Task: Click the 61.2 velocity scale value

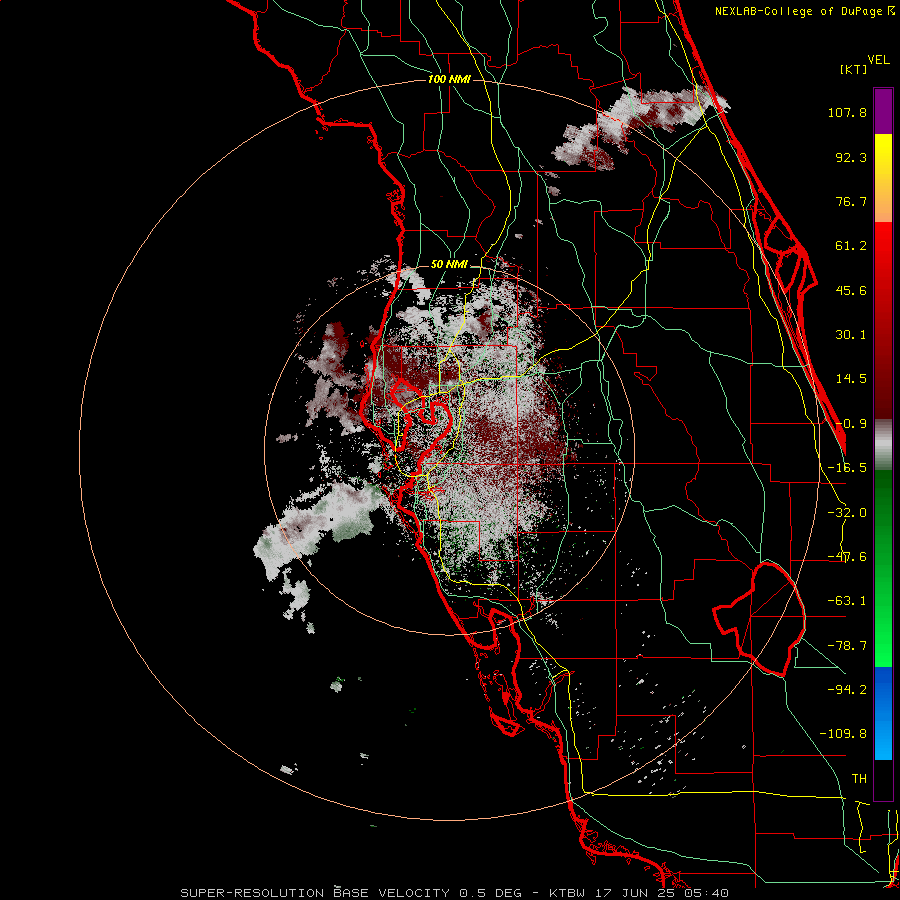Action: [851, 246]
